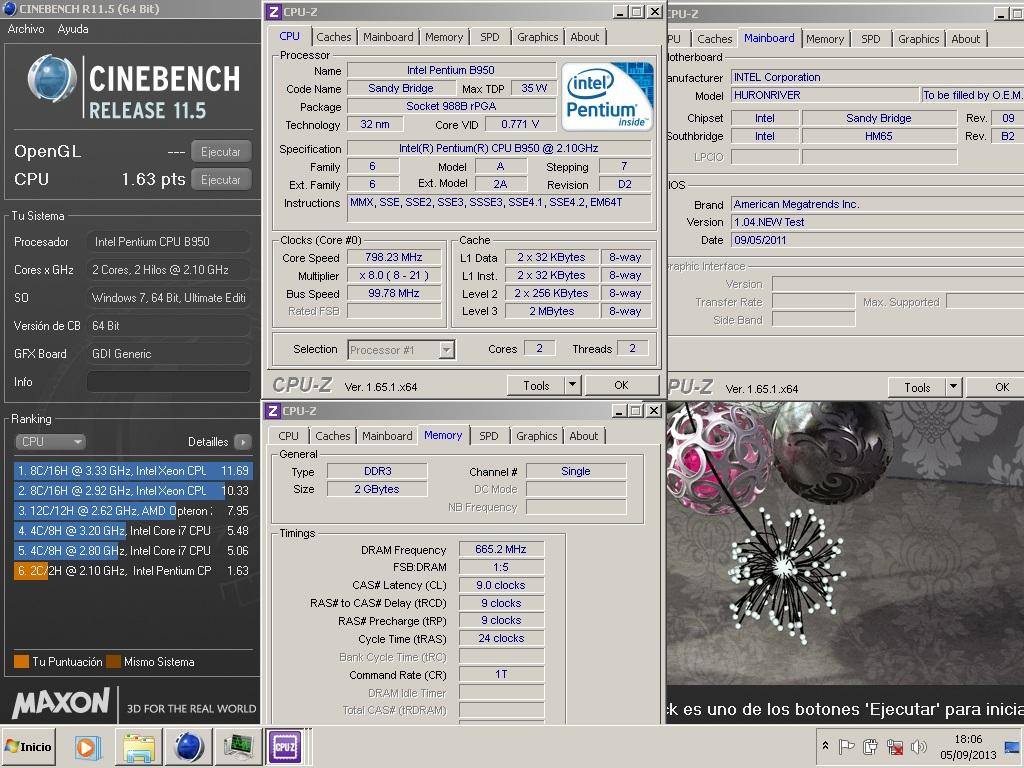Screen dimensions: 1024x768
Task: Select ranking row 8C/16H @ 3.33 GHz
Action: click(133, 471)
